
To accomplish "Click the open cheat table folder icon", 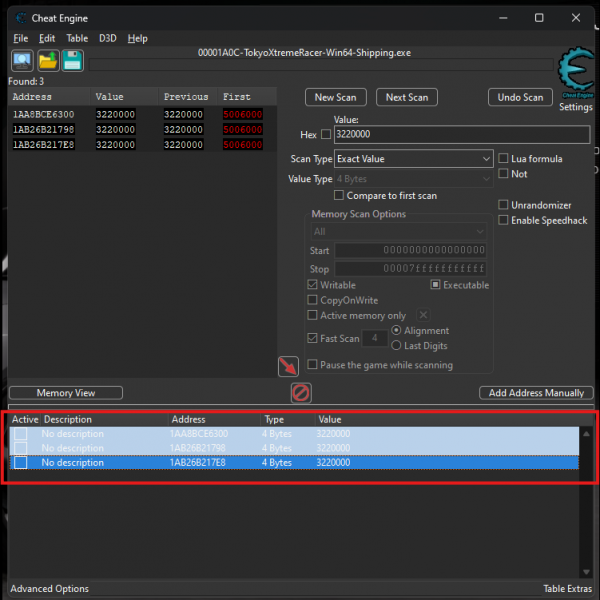I will pos(48,60).
